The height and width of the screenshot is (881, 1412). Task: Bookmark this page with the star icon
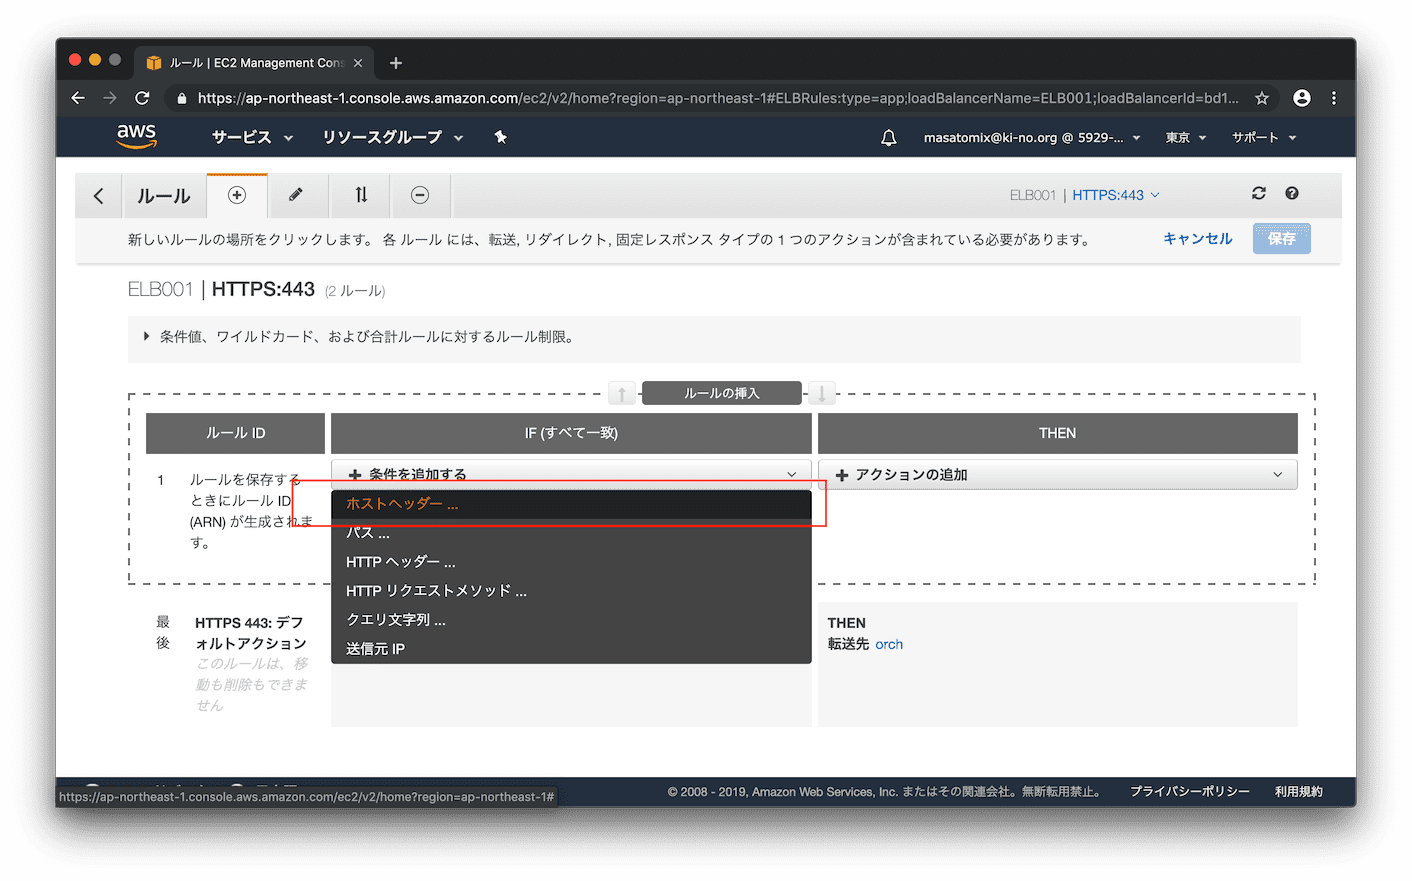click(x=1262, y=98)
